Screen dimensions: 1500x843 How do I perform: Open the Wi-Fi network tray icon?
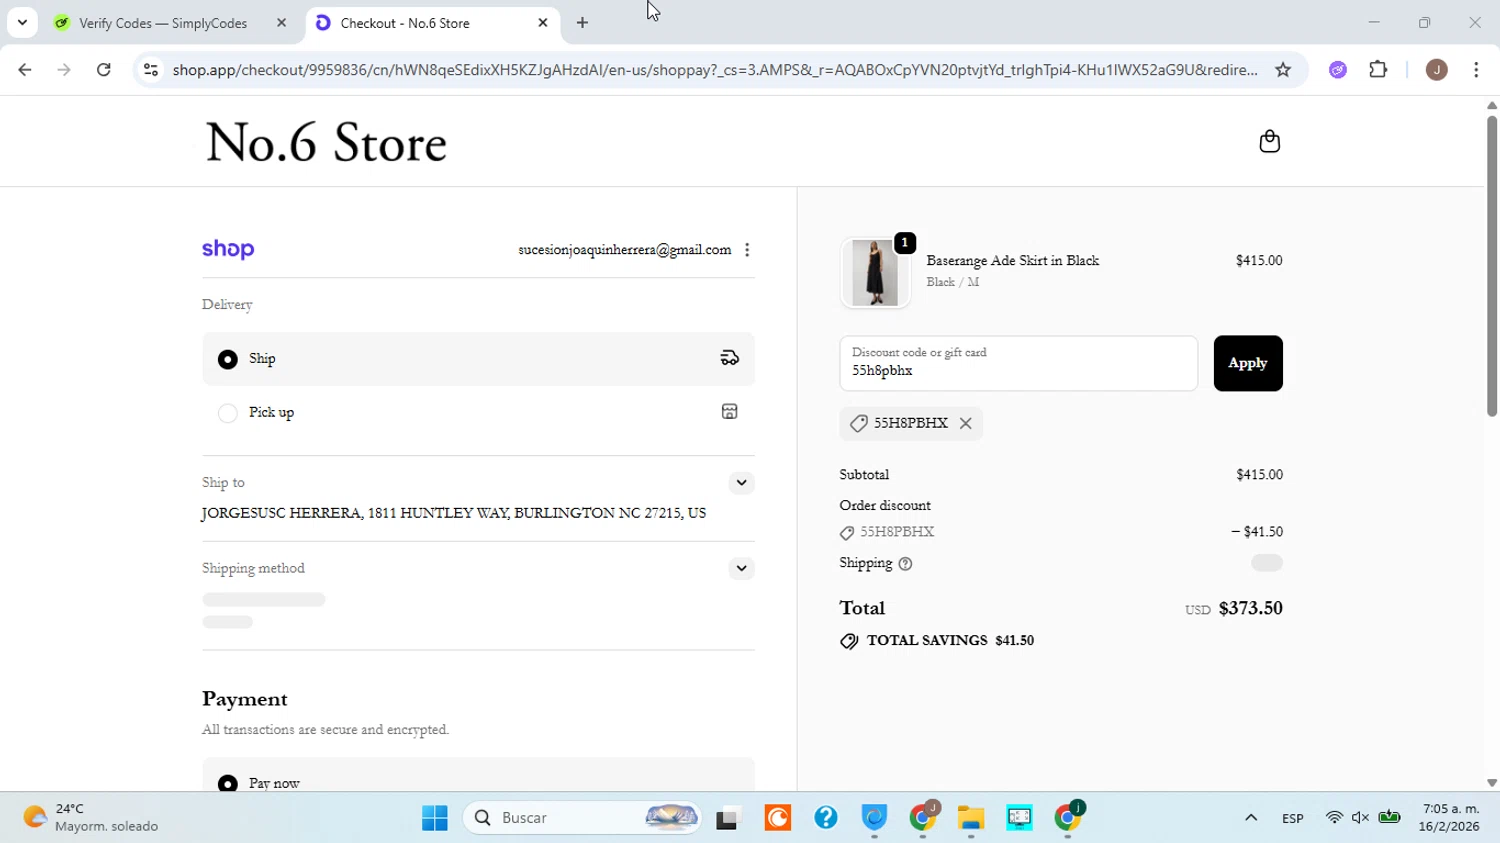coord(1334,818)
